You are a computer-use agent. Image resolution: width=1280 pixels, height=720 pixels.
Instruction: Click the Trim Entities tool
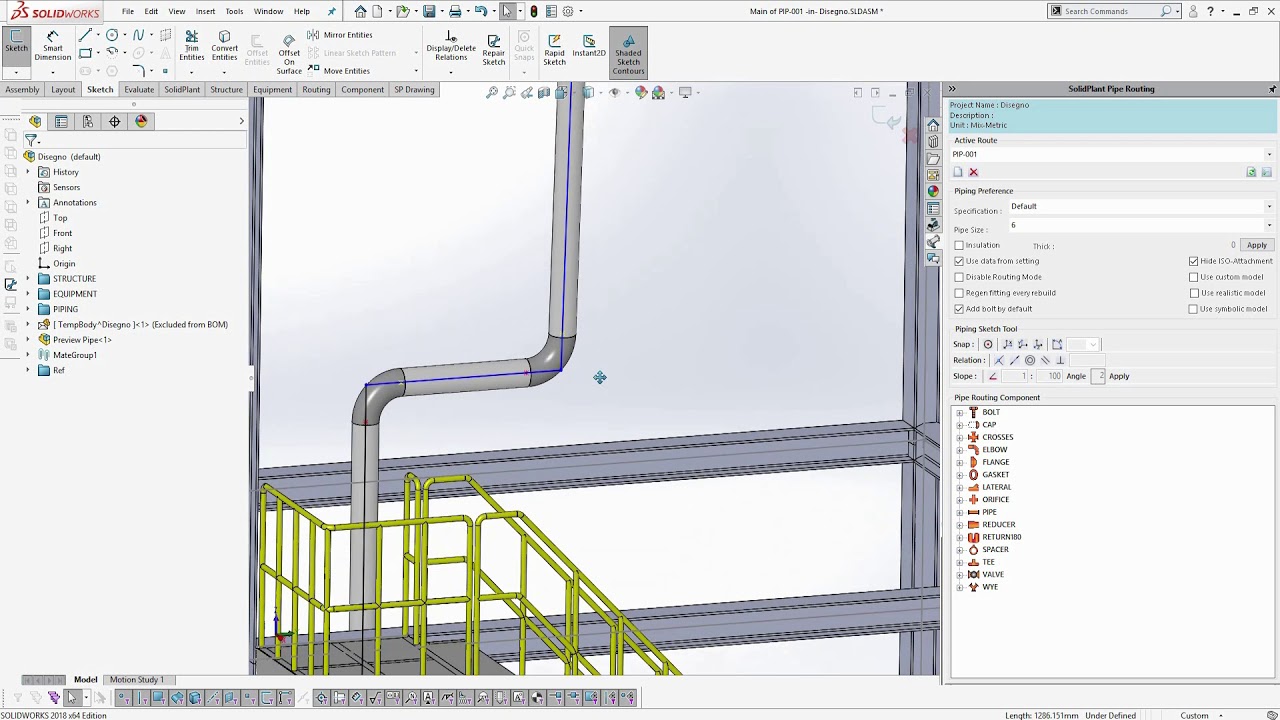click(x=191, y=46)
